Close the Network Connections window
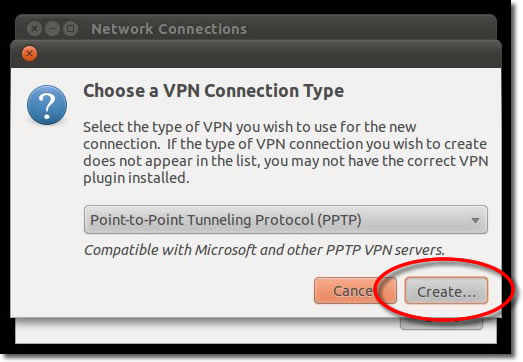Screen dimensions: 523x362 click(x=34, y=29)
